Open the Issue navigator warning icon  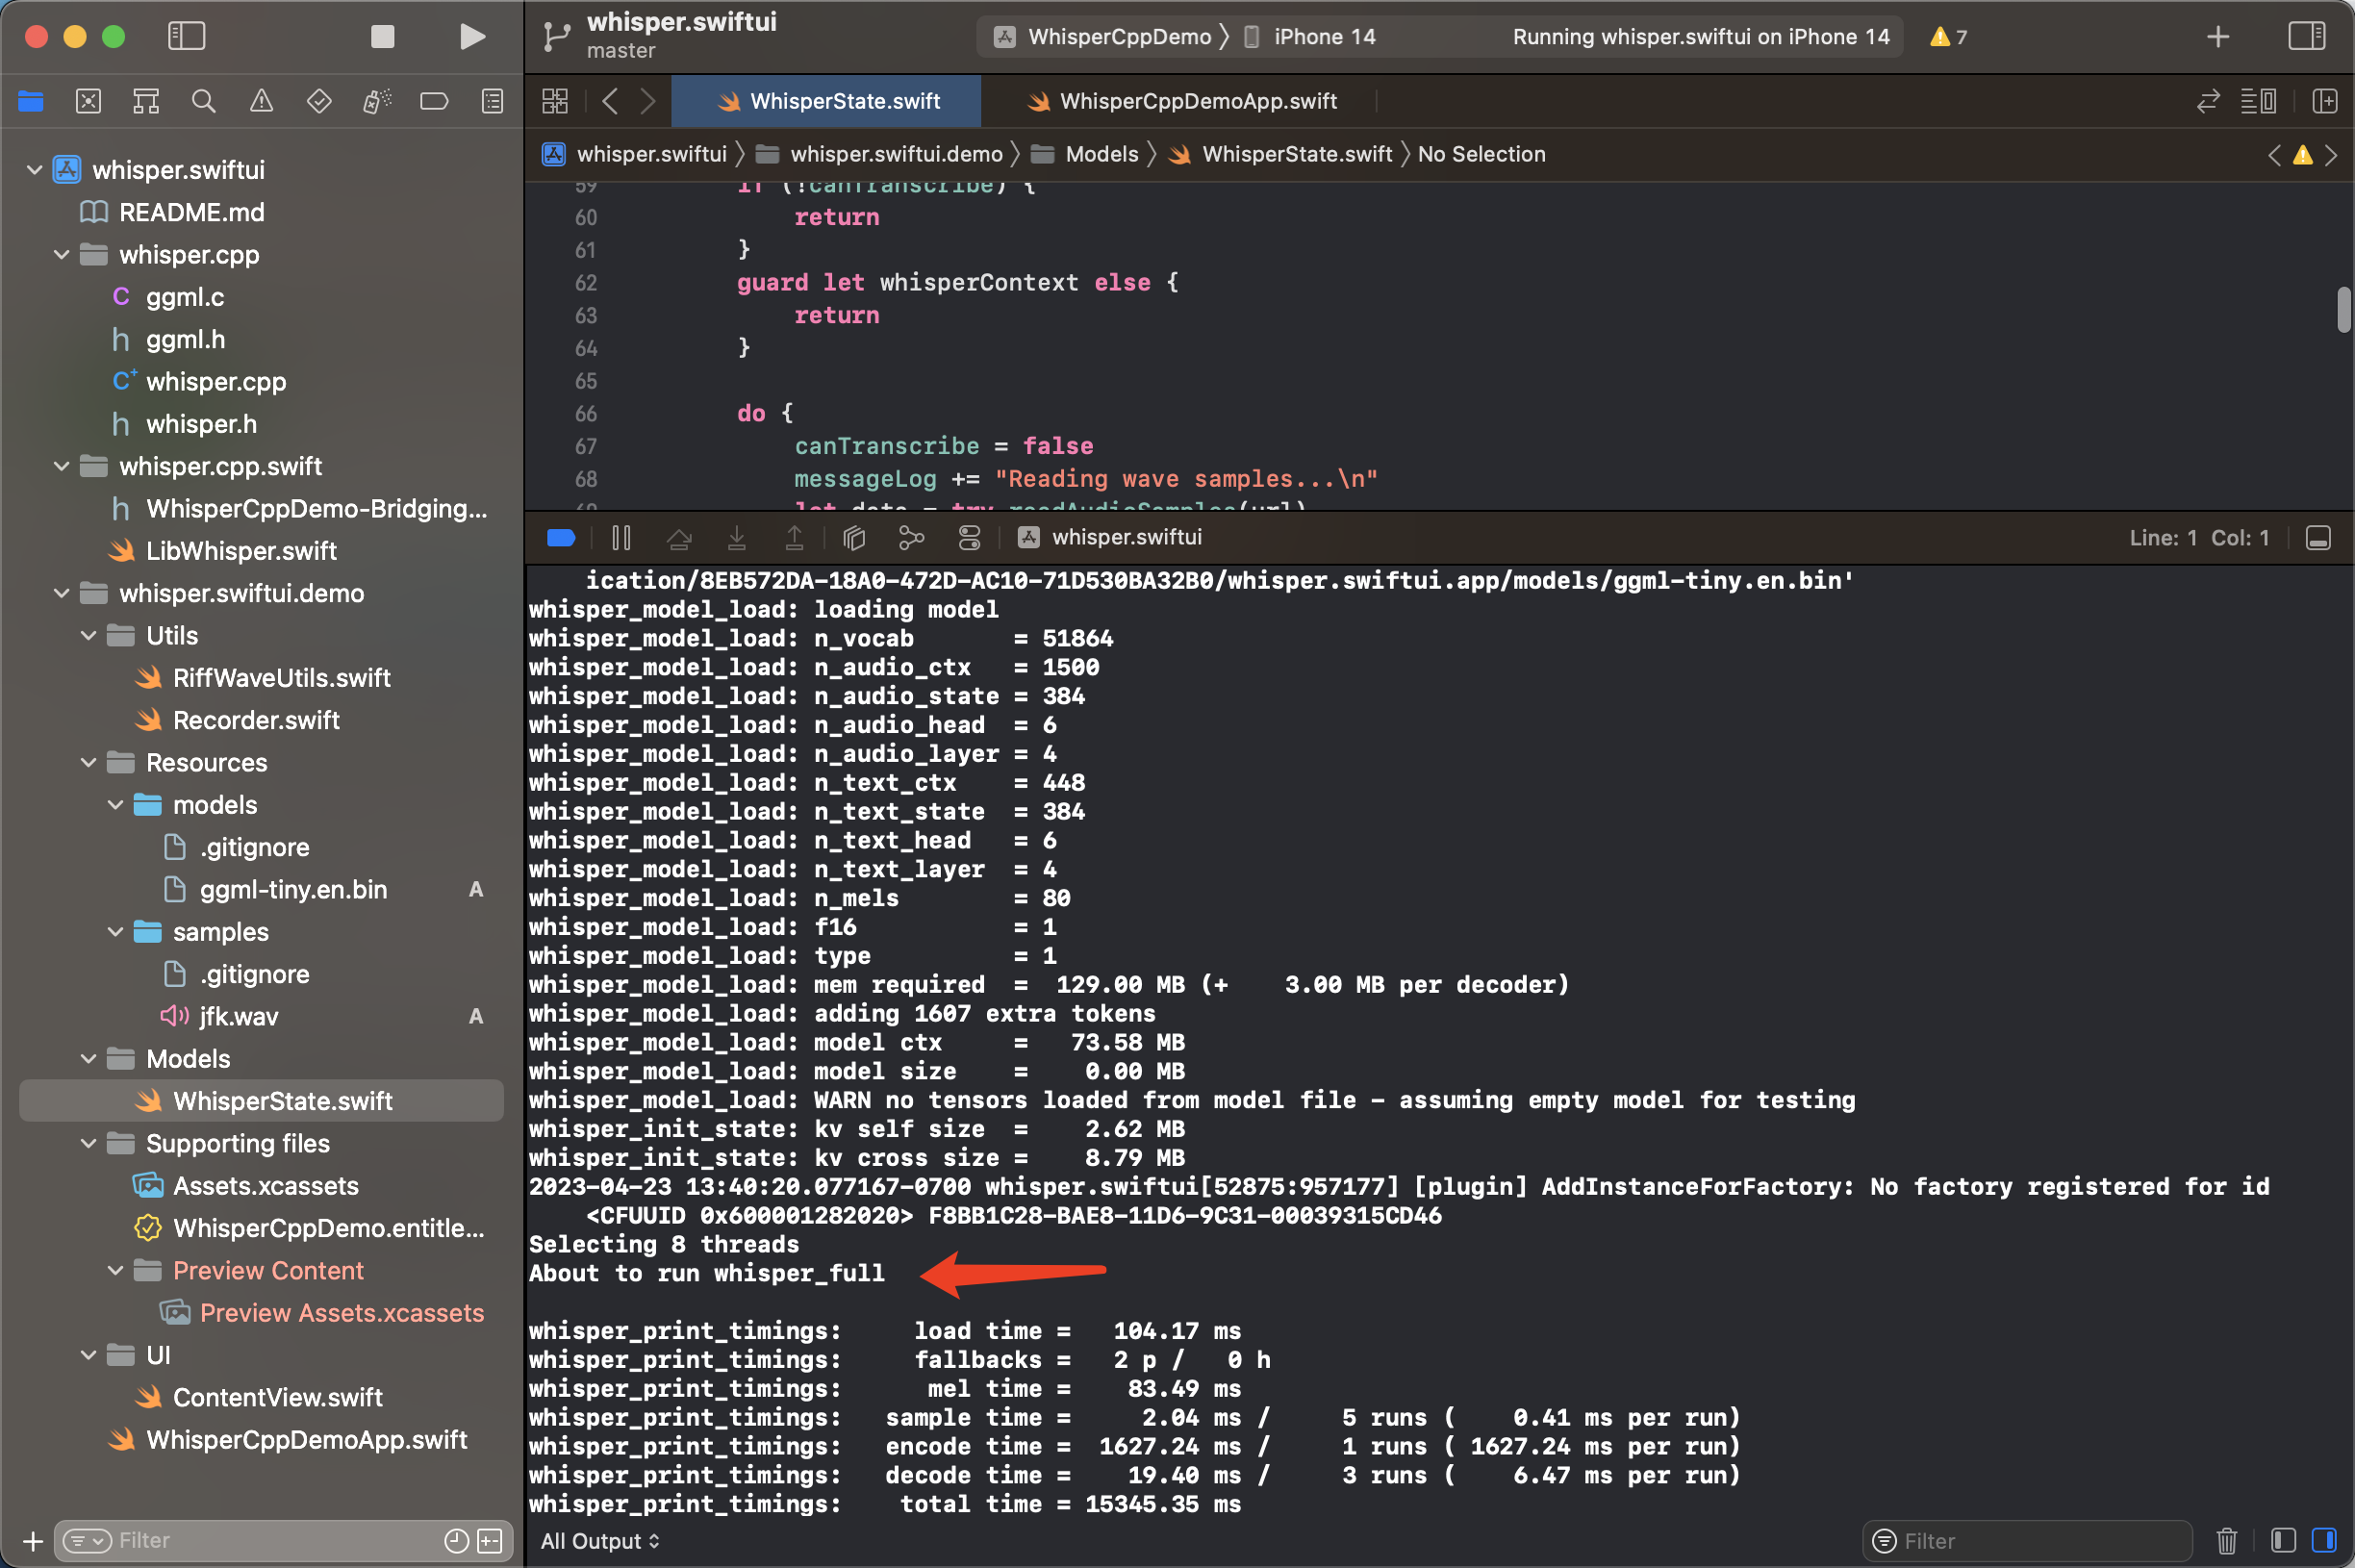click(x=261, y=101)
